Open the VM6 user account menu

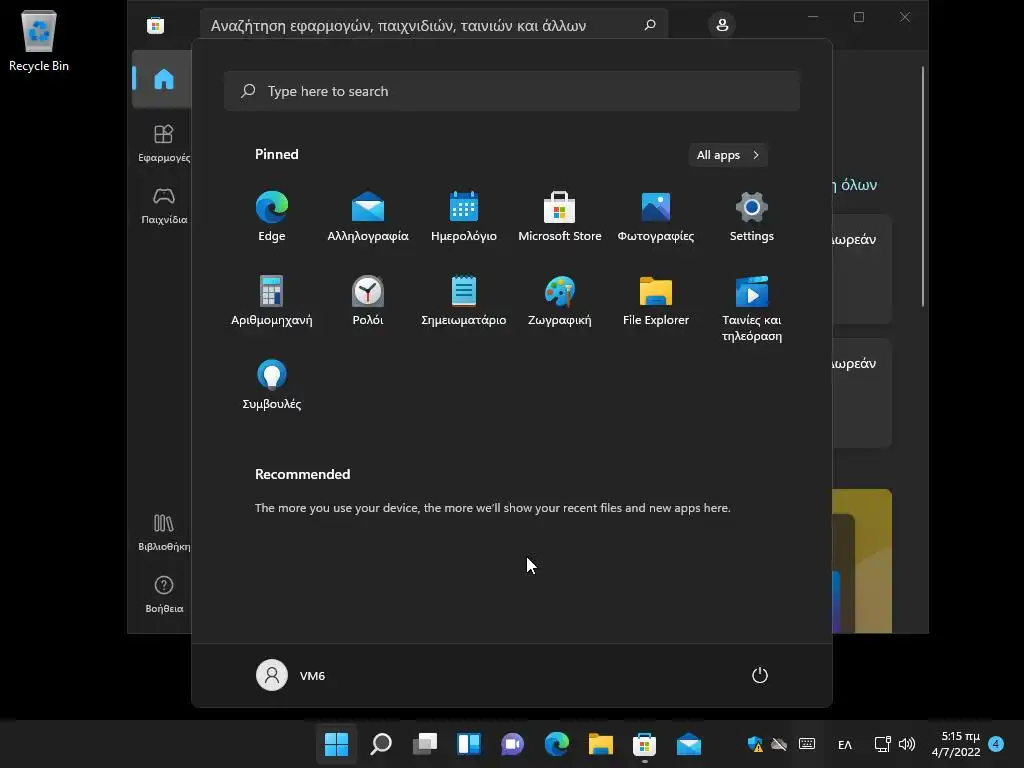click(291, 675)
